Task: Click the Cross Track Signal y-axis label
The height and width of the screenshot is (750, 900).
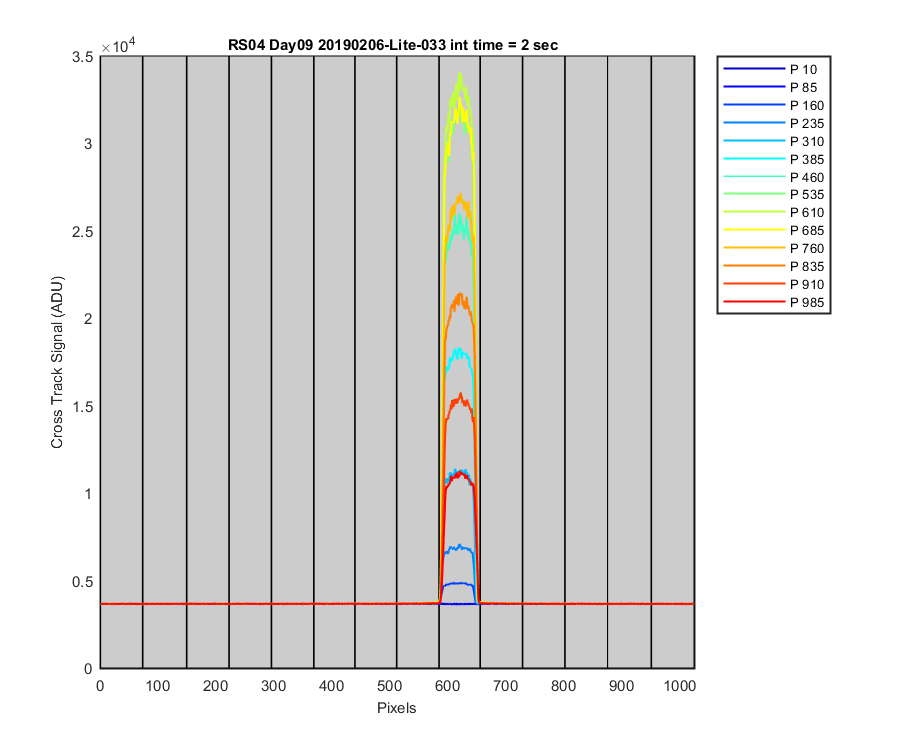Action: [x=57, y=363]
